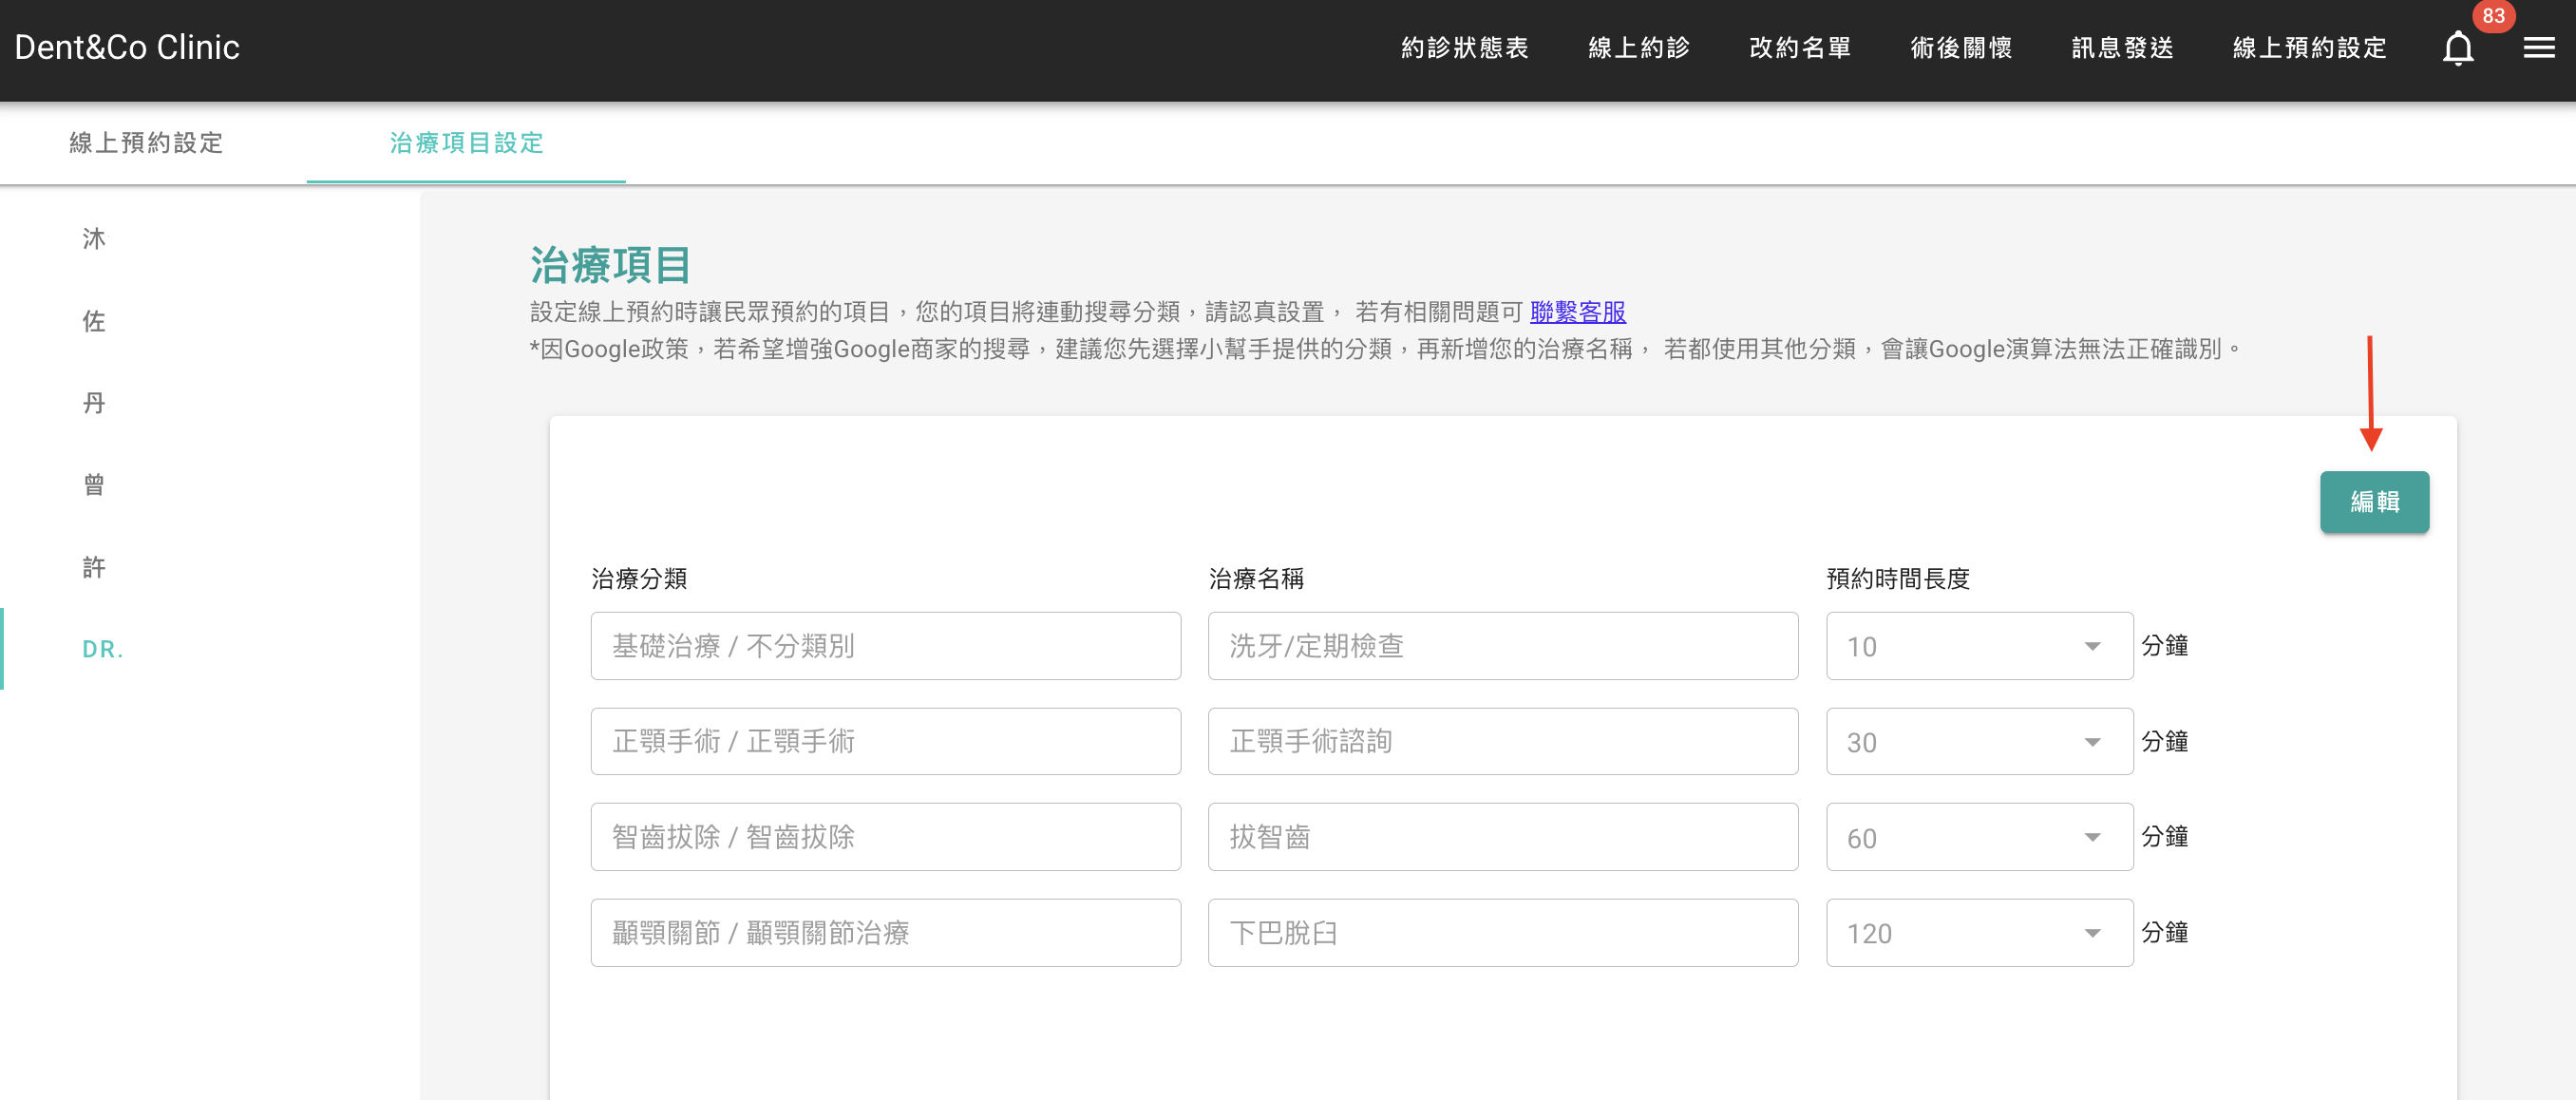This screenshot has height=1100, width=2576.
Task: Select doctor 沐 in the sidebar
Action: 94,238
